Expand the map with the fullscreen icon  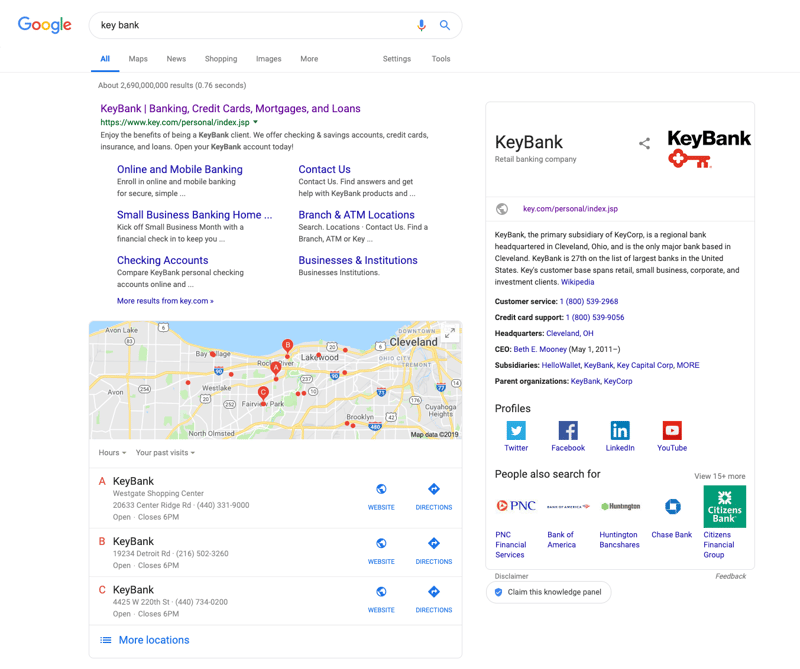[450, 333]
